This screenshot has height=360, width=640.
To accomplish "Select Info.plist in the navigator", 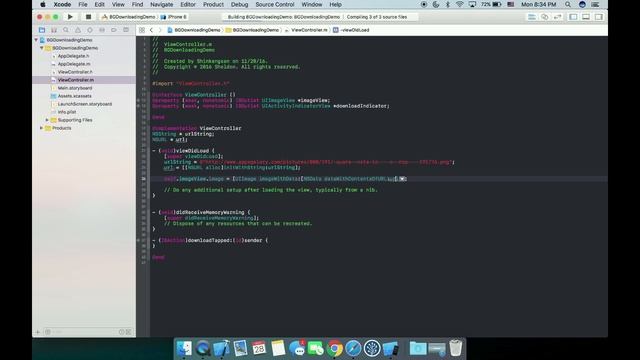I will click(67, 112).
